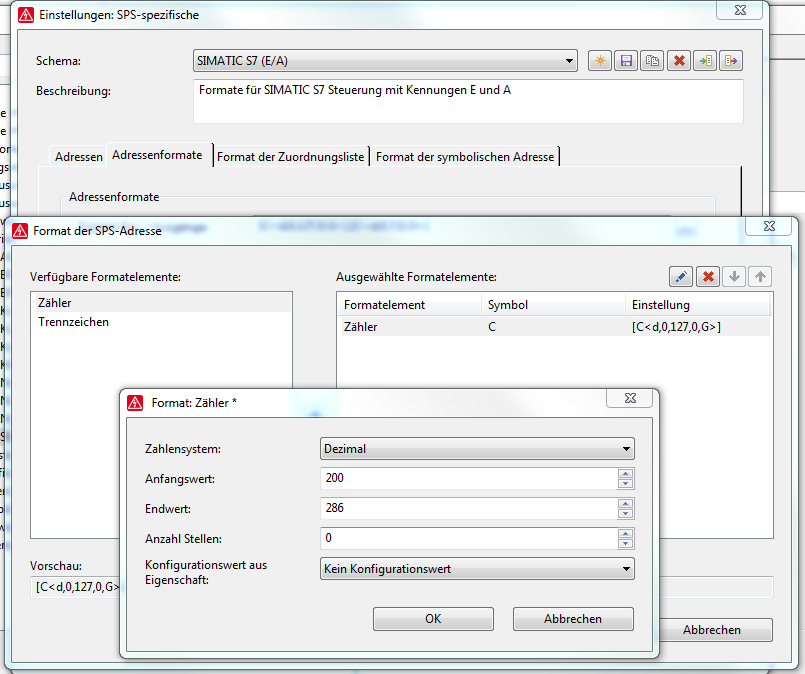The height and width of the screenshot is (674, 805).
Task: Decrease the Anfangswert with its down arrow
Action: point(625,484)
